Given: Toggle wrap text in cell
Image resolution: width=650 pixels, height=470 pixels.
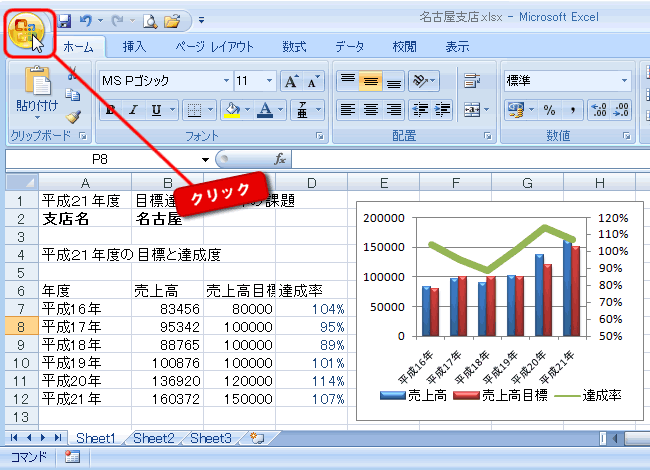Looking at the screenshot, I should pos(472,81).
